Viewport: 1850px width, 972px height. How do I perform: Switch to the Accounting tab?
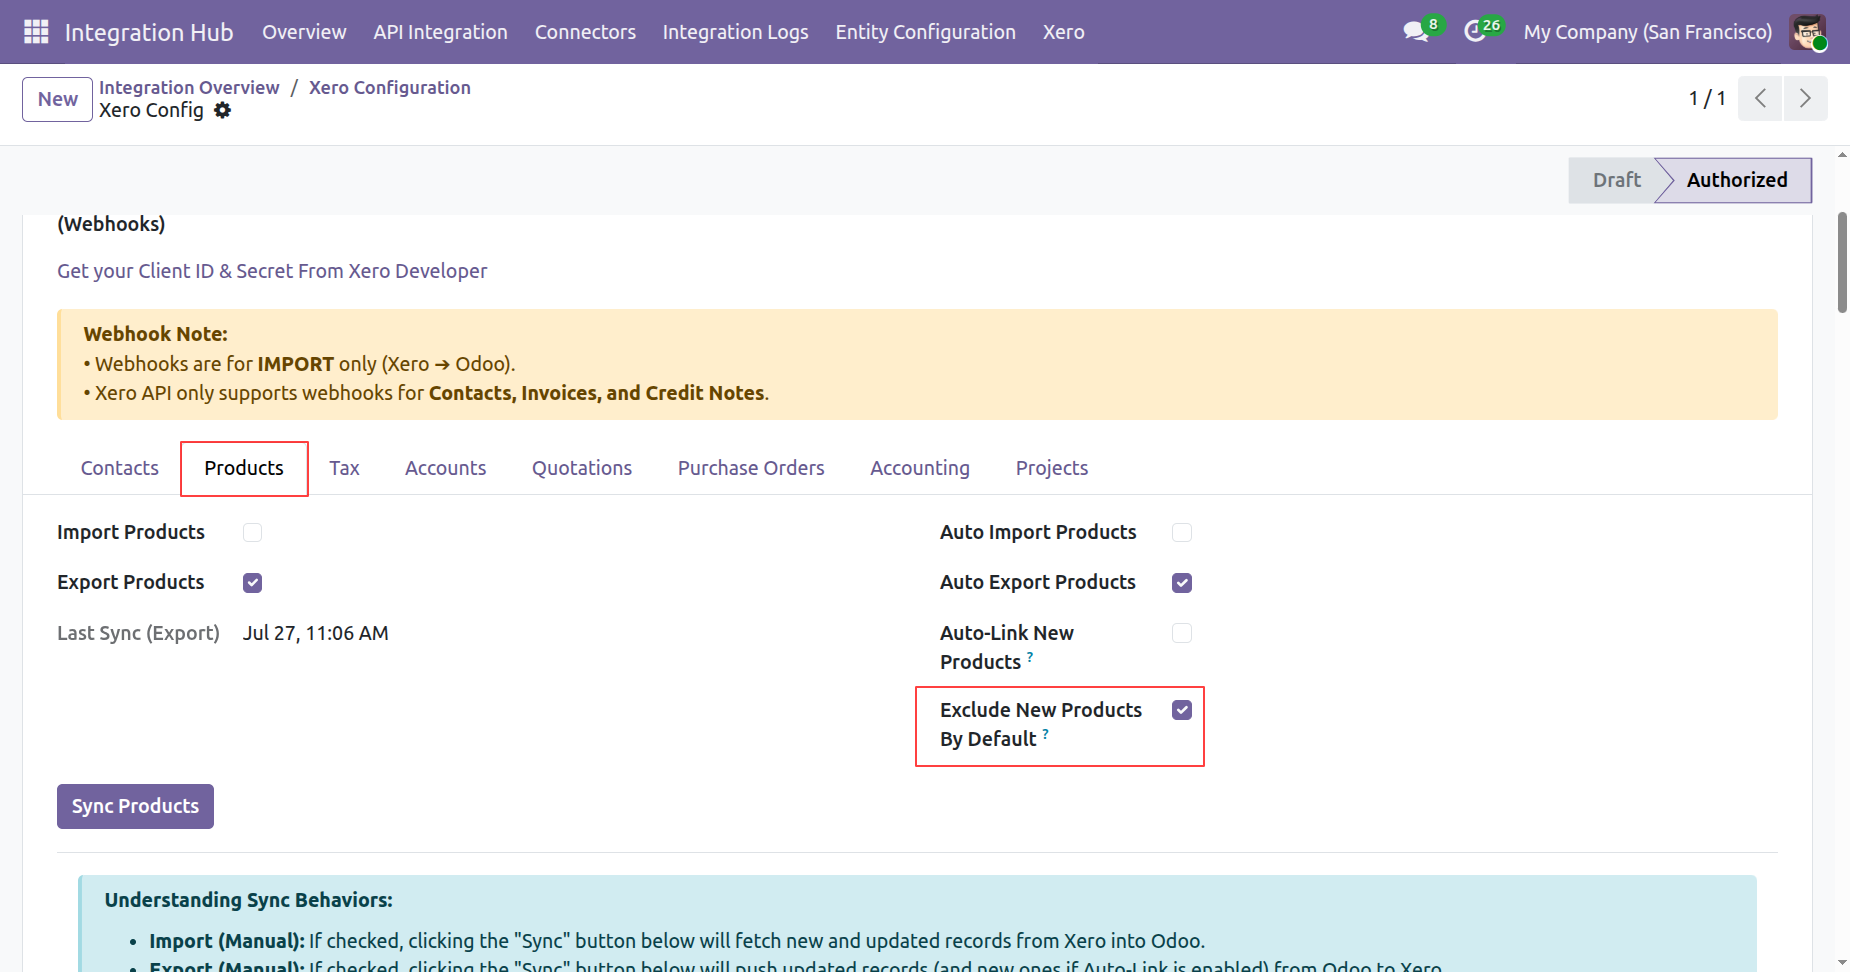[920, 468]
